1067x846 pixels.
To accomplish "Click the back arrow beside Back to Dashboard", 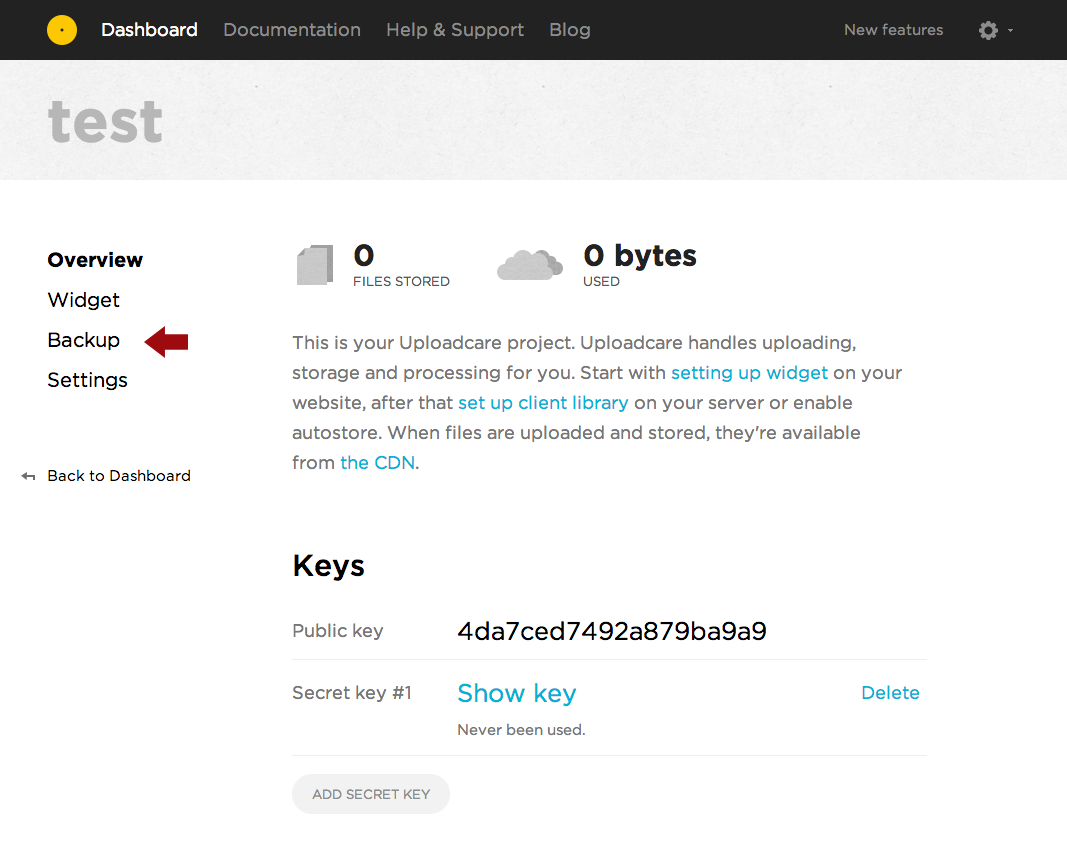I will (x=28, y=476).
